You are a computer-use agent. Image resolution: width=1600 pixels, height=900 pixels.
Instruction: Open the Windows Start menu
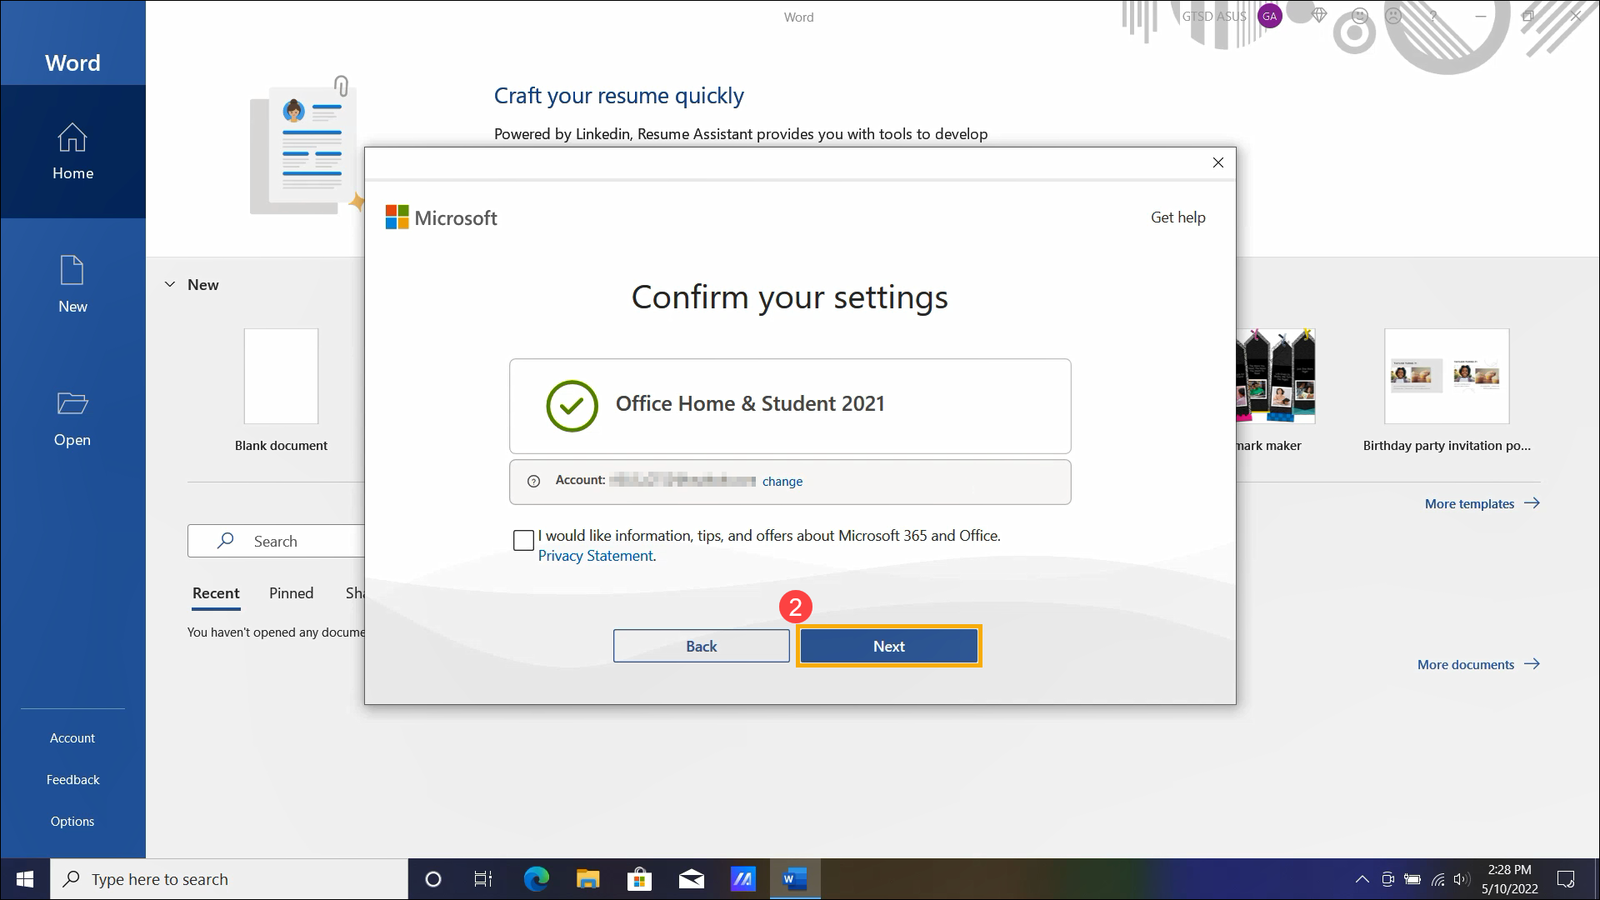(25, 879)
